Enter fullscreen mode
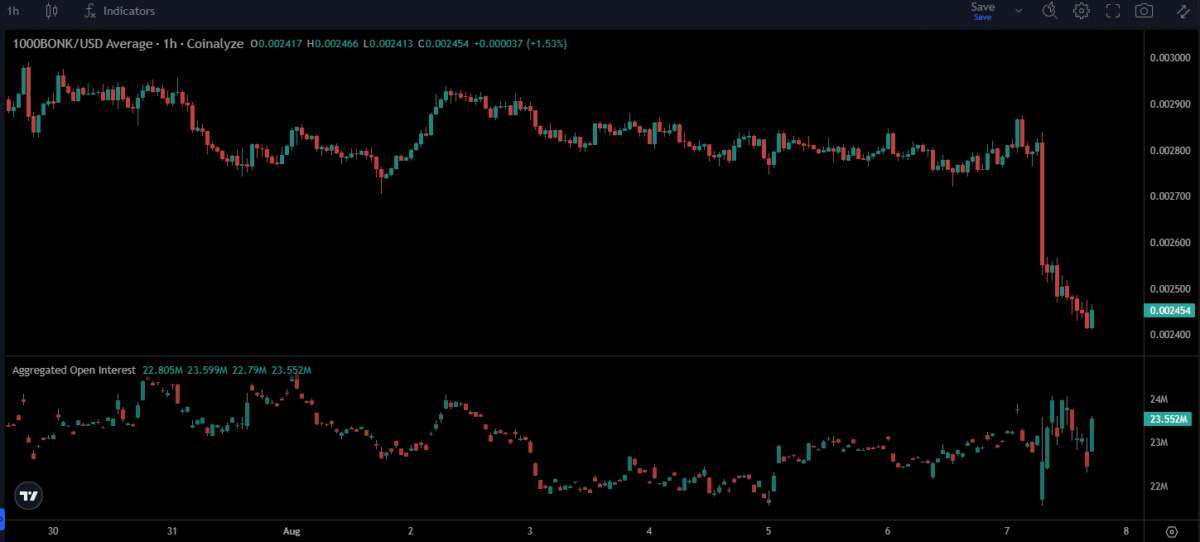The height and width of the screenshot is (542, 1200). tap(1113, 11)
